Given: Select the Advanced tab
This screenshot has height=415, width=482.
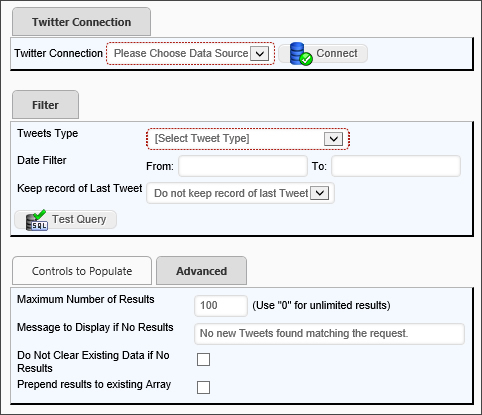Looking at the screenshot, I should [201, 271].
